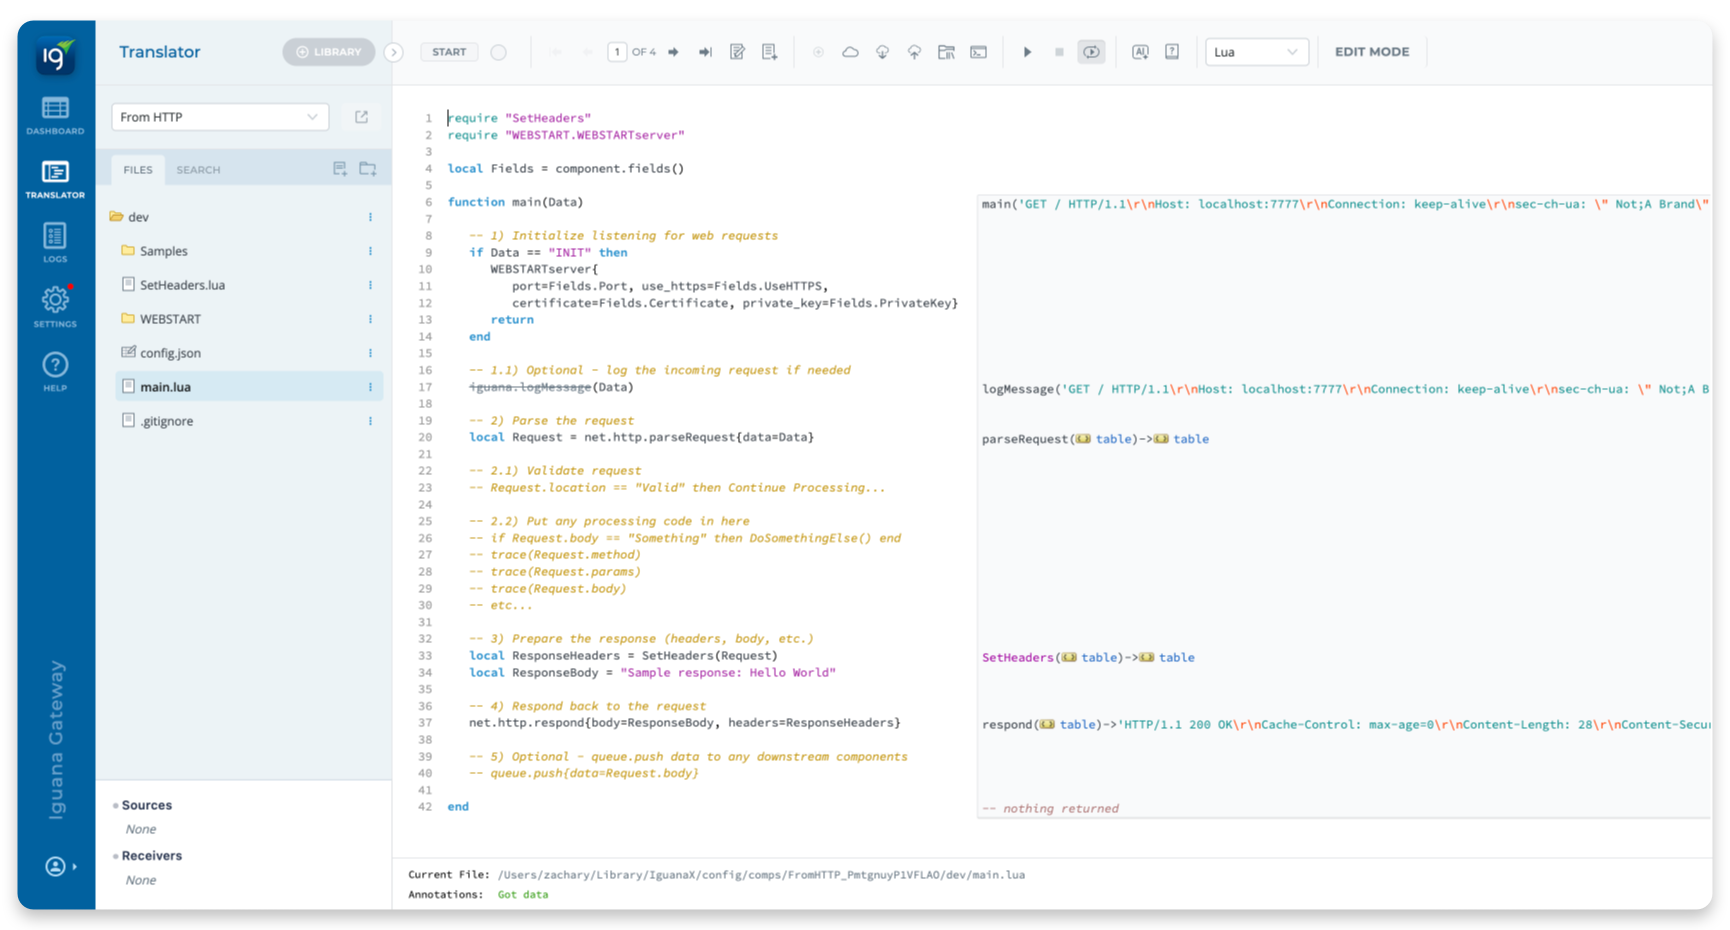Toggle EDIT MODE on

(1372, 51)
